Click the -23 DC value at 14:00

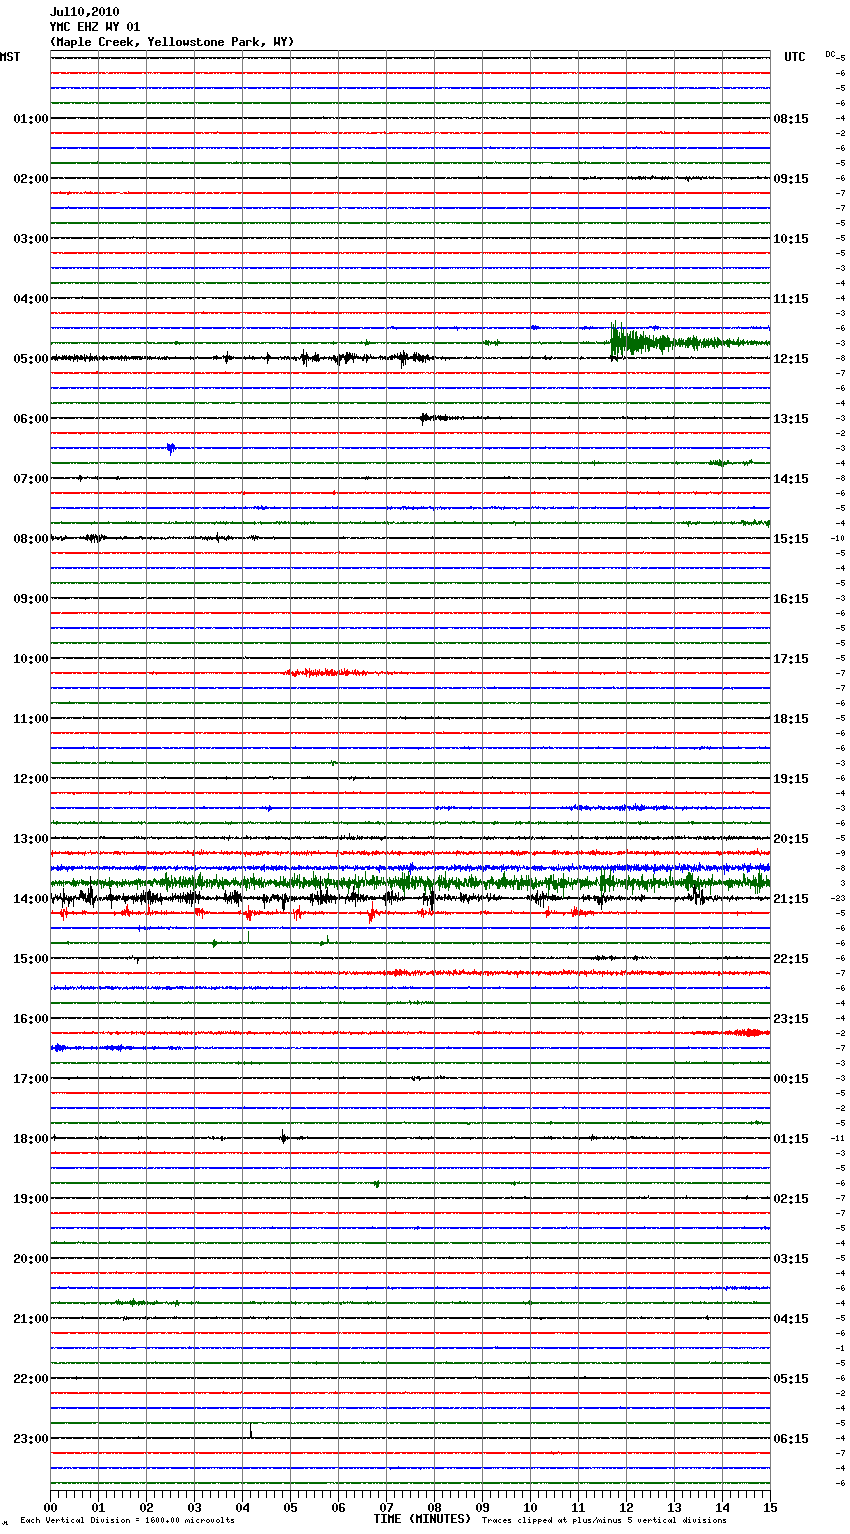839,899
